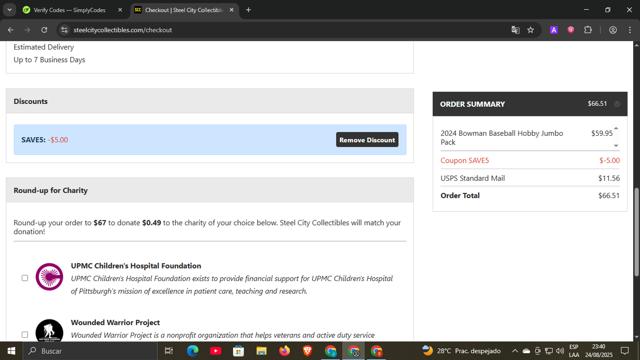Open Microsoft Store from the taskbar

pyautogui.click(x=238, y=351)
